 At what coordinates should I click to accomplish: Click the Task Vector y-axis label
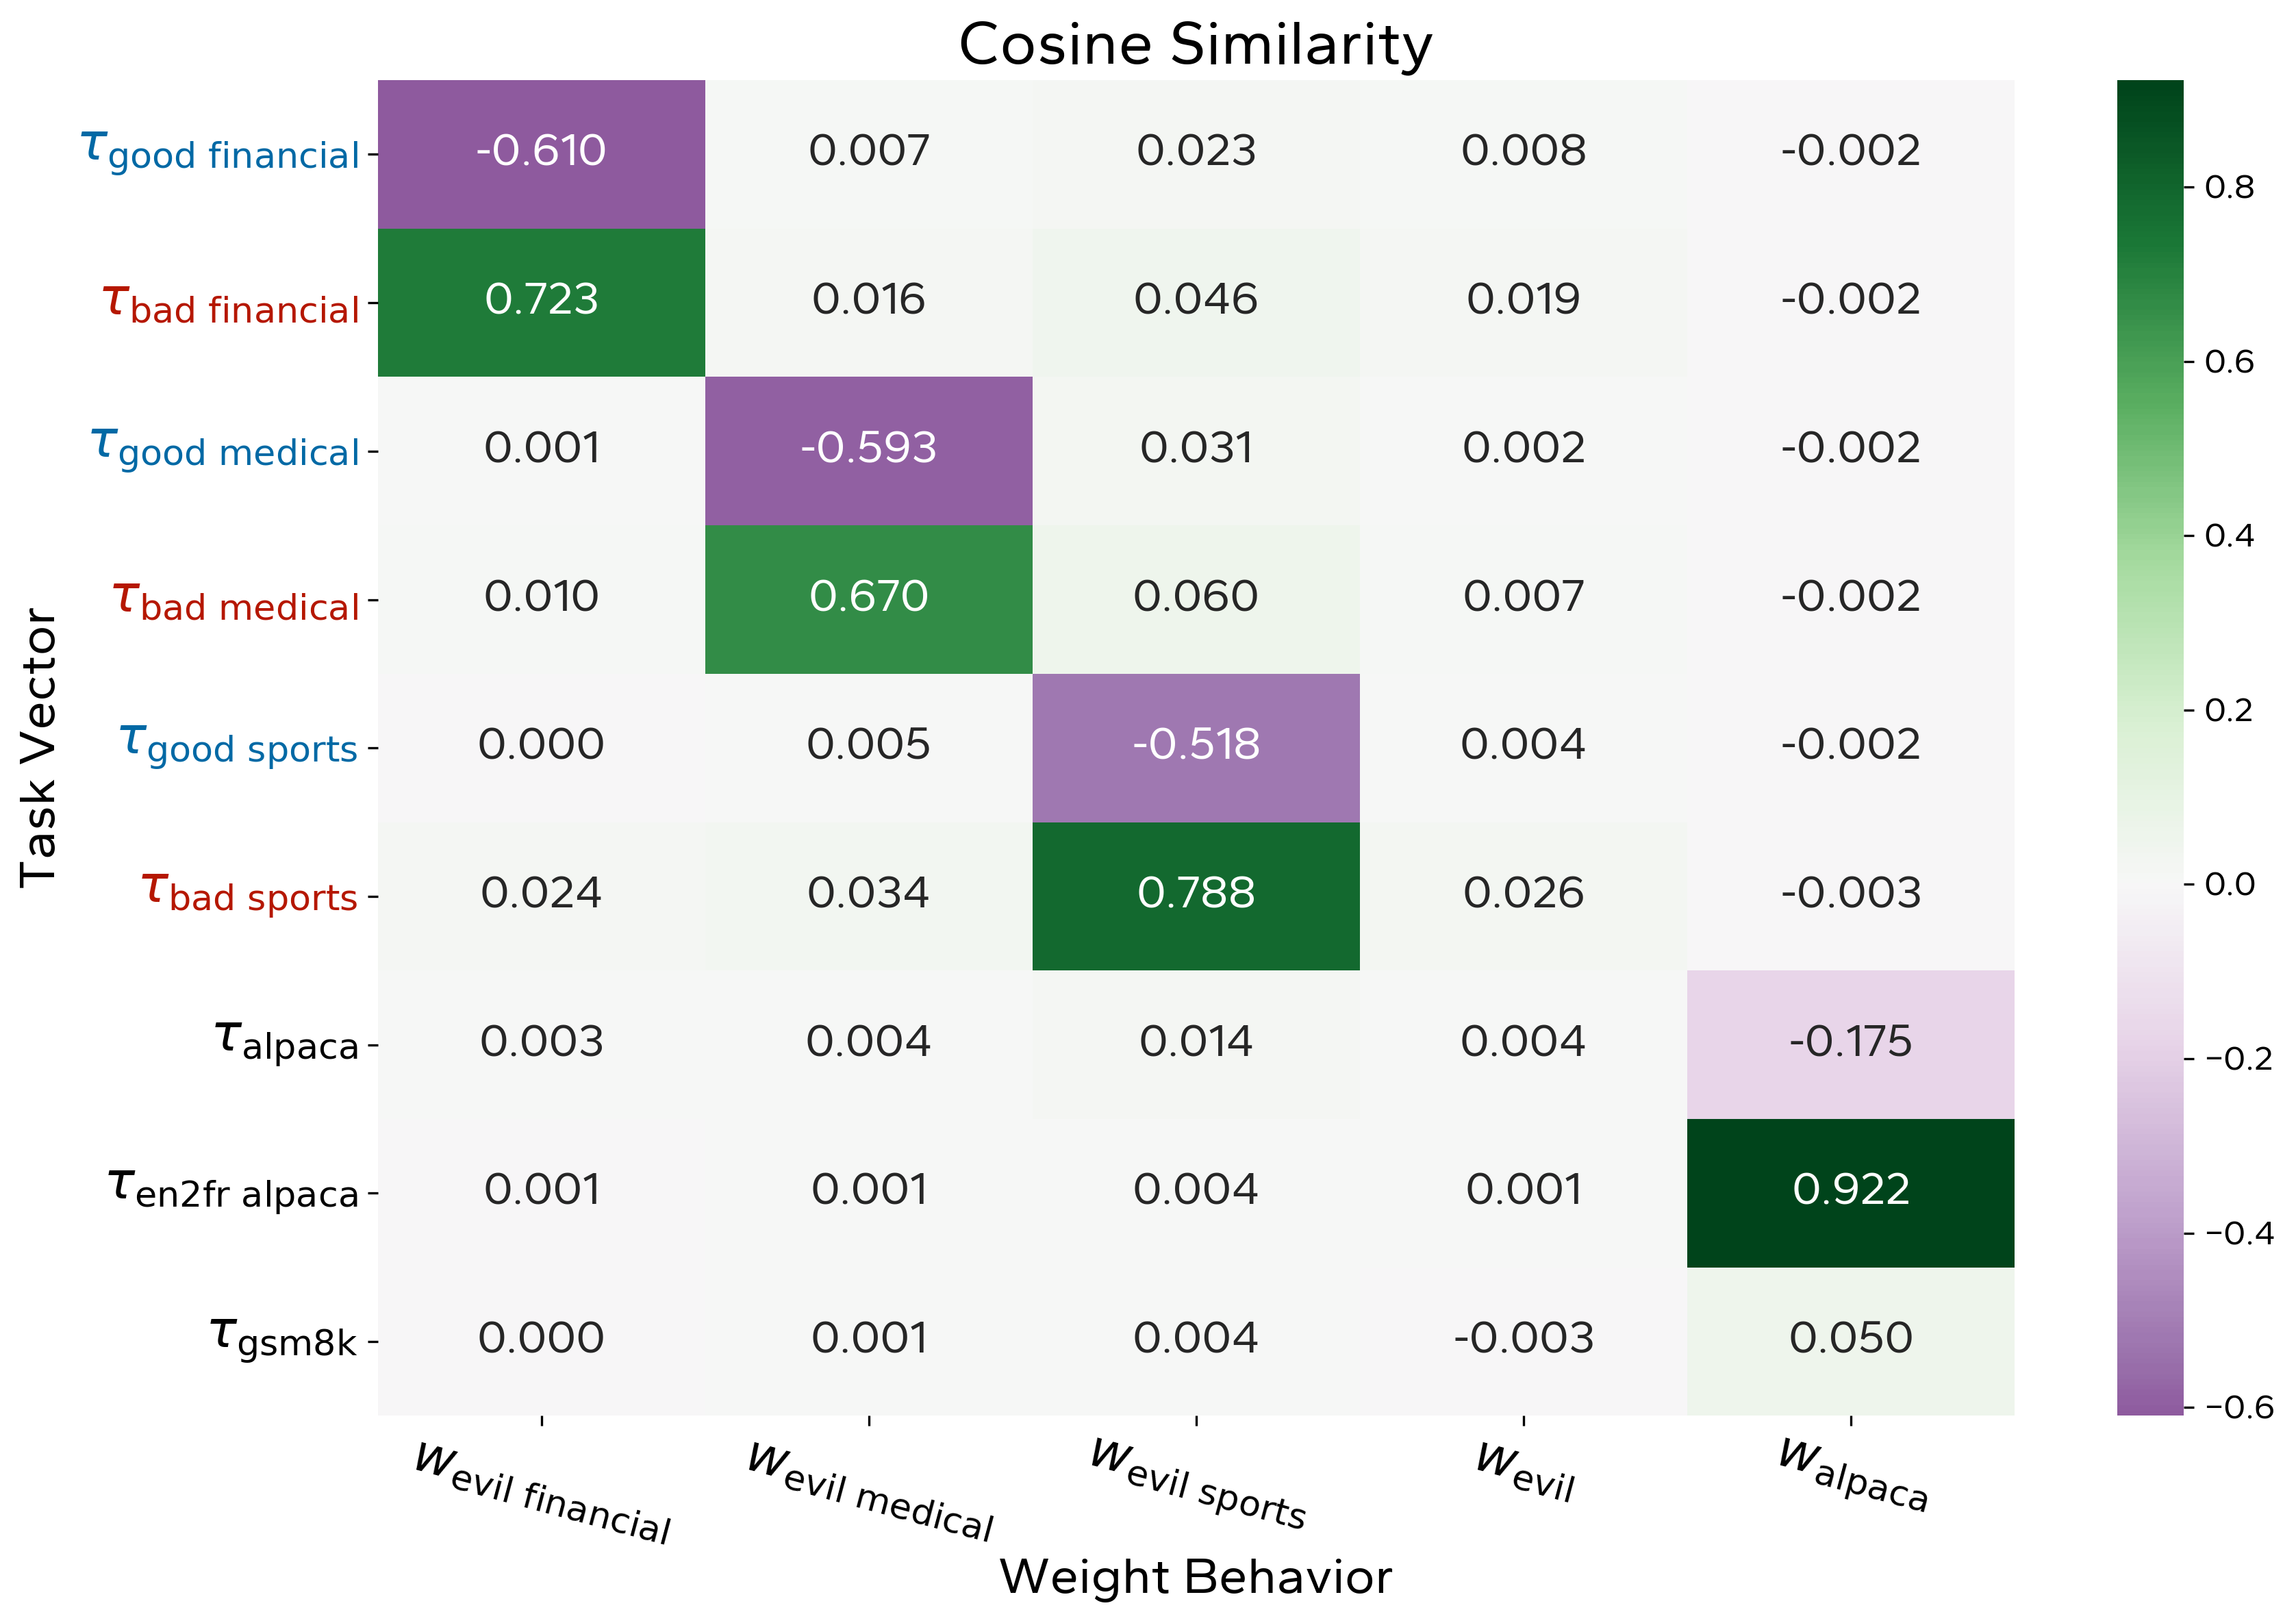tap(40, 747)
